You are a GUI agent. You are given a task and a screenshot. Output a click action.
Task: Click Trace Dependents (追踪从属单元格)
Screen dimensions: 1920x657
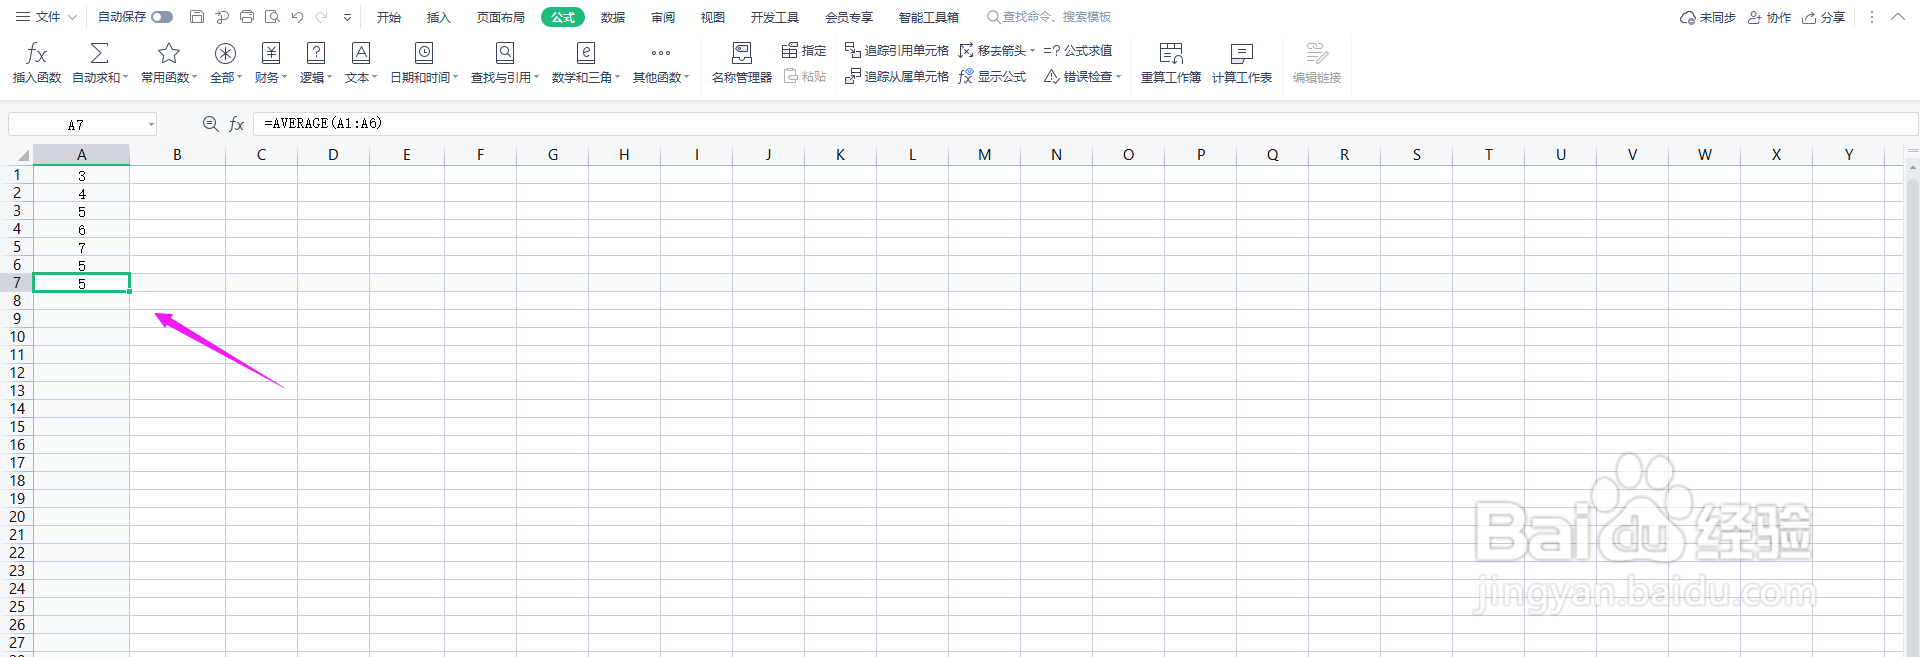tap(897, 76)
